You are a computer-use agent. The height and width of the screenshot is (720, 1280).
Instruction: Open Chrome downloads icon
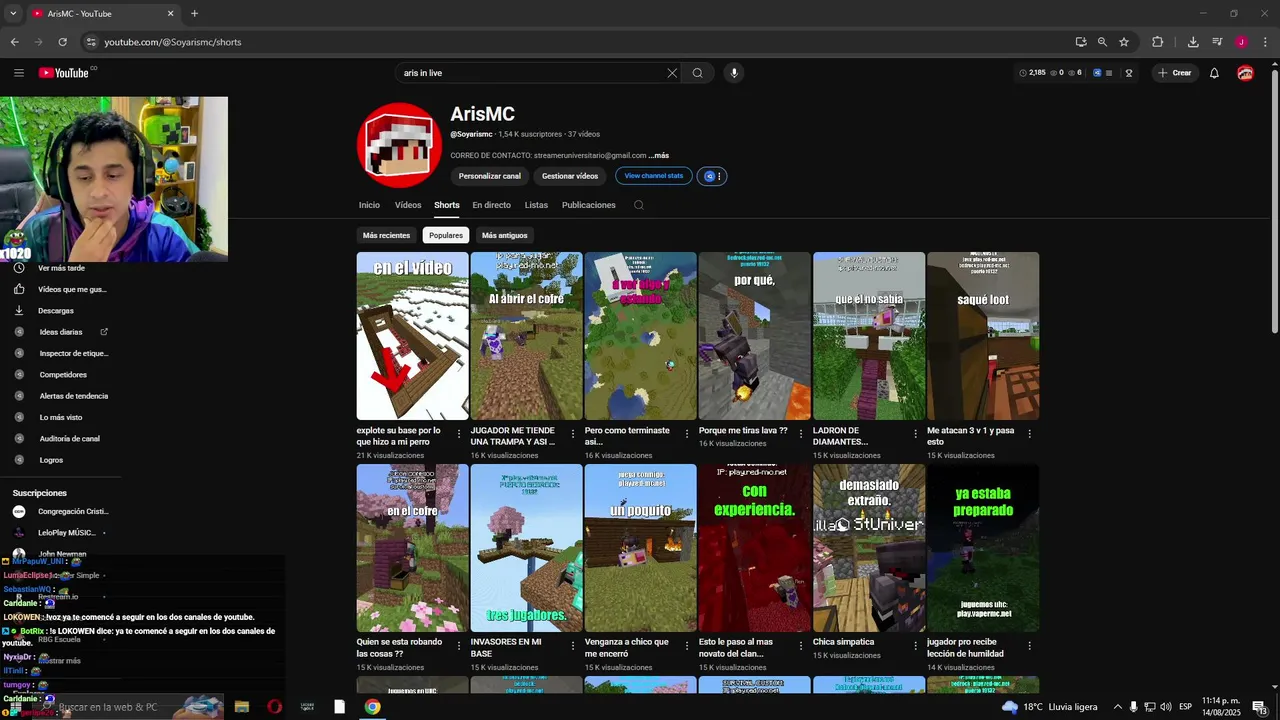(1193, 42)
